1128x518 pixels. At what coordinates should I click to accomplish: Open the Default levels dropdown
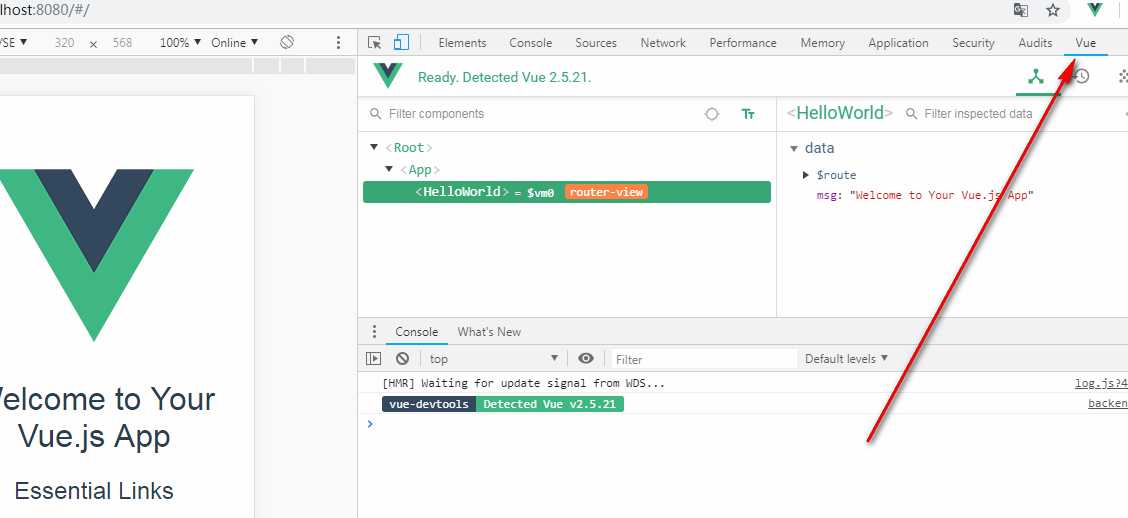(x=847, y=358)
